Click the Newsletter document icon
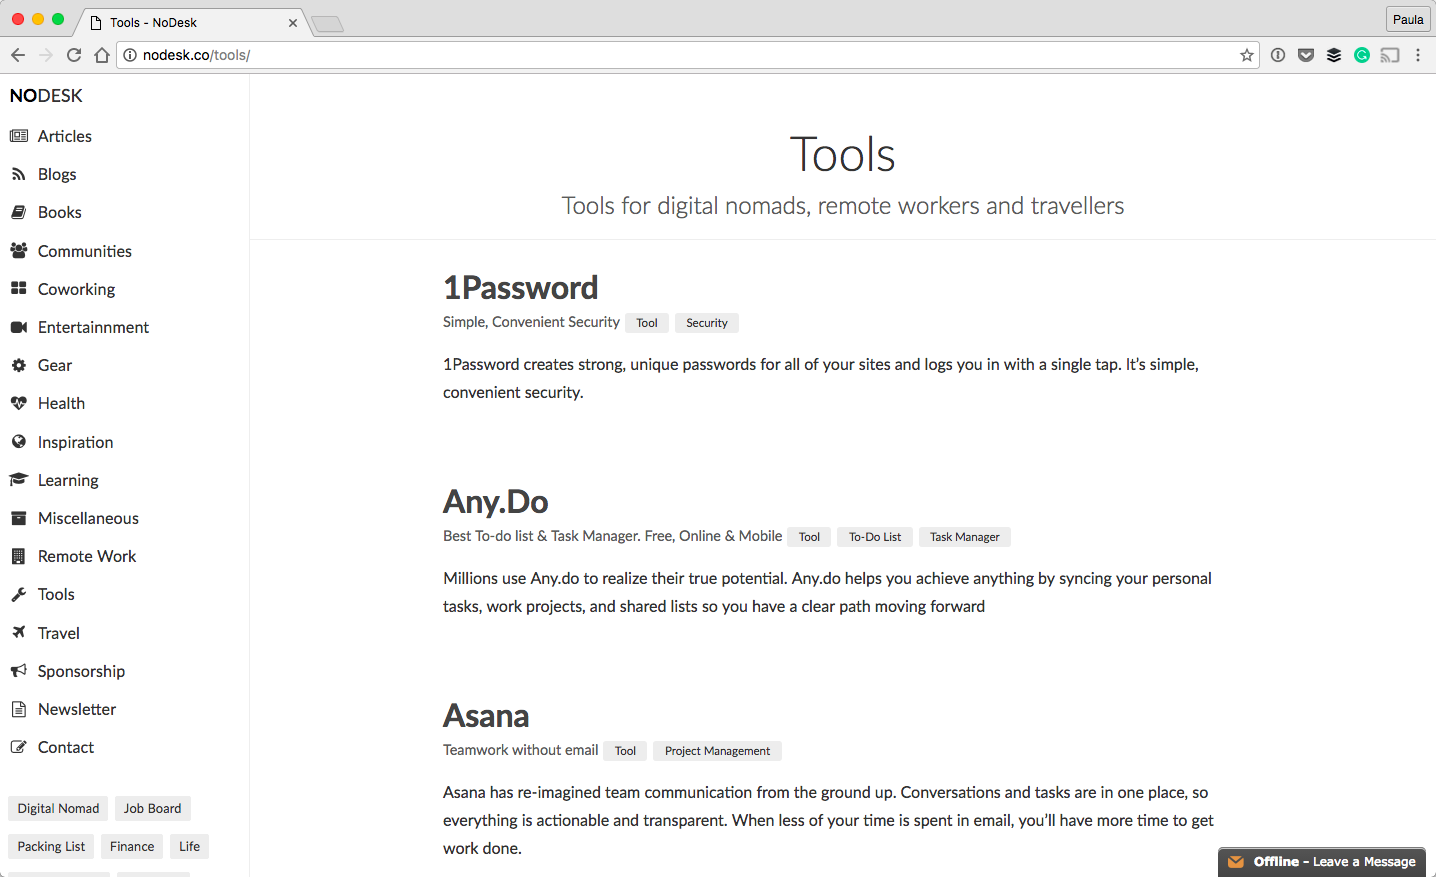This screenshot has width=1436, height=877. tap(18, 709)
